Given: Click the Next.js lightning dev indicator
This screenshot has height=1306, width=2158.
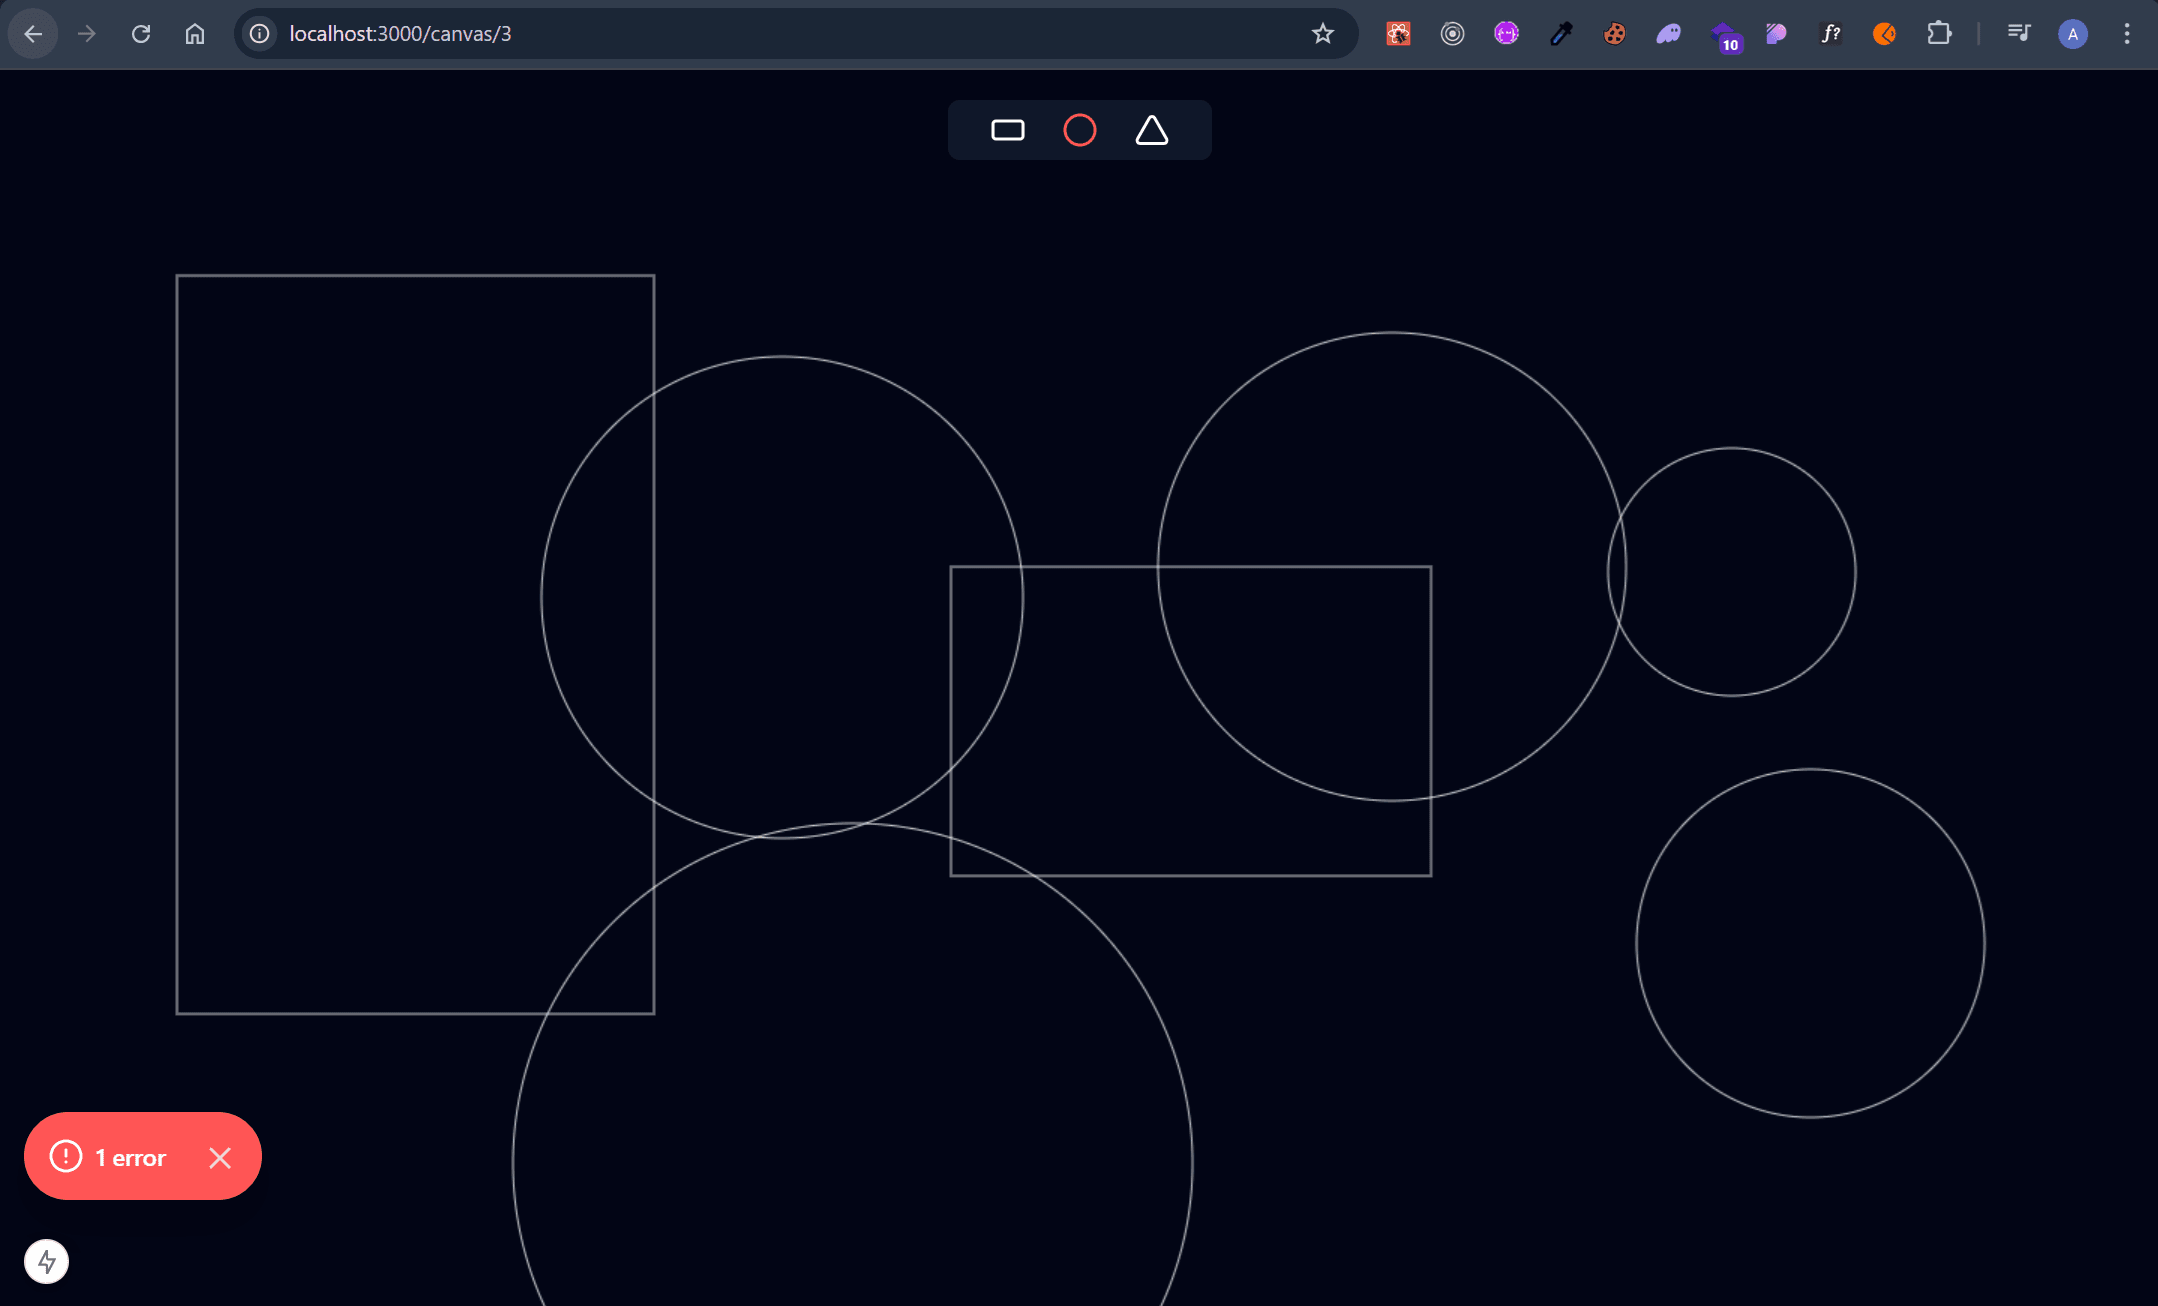Looking at the screenshot, I should click(x=46, y=1261).
